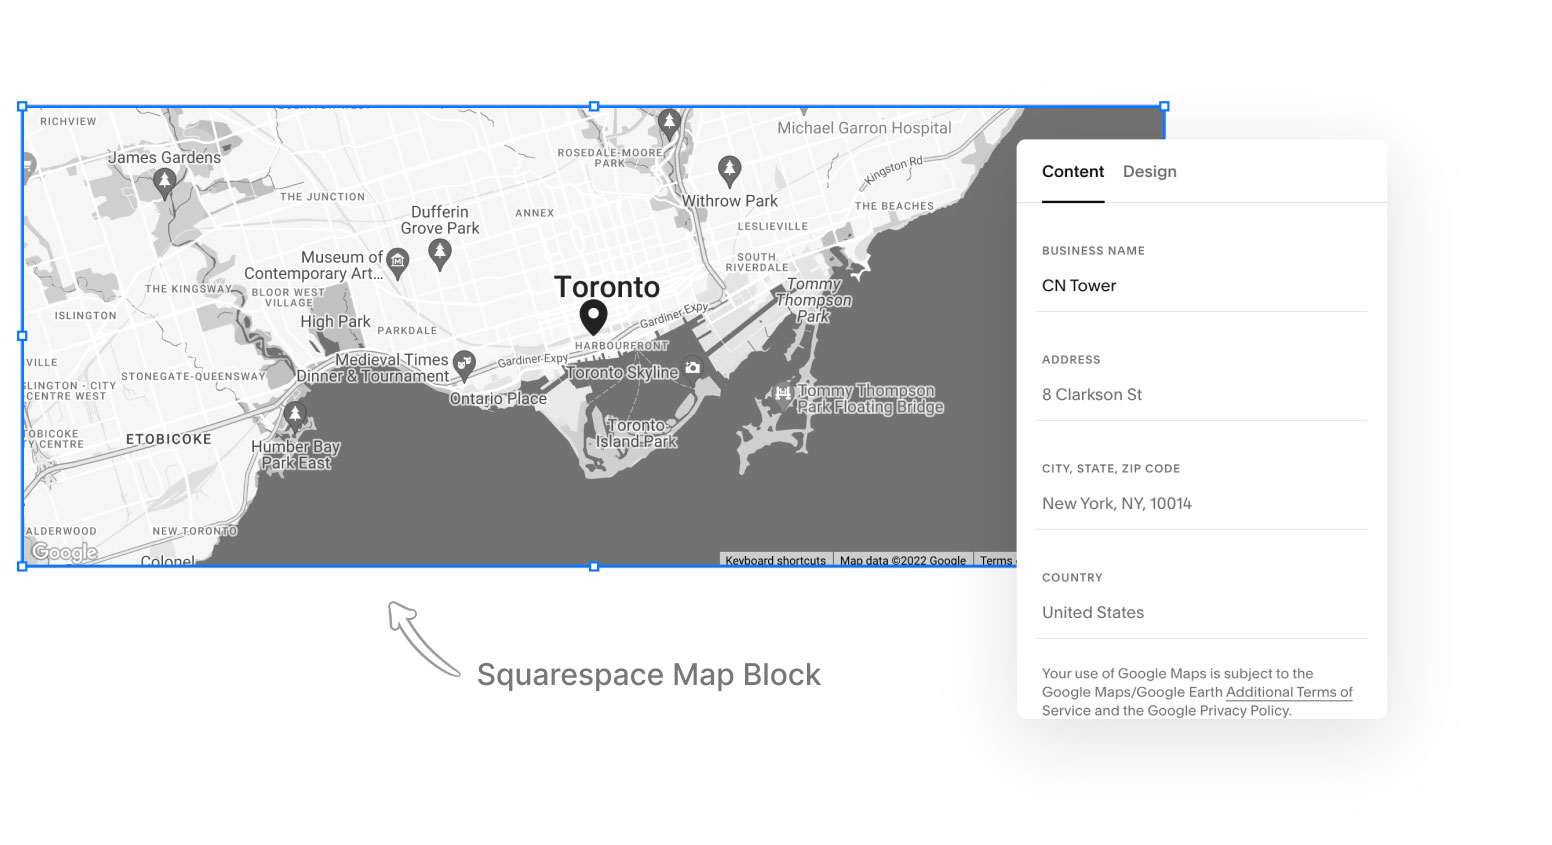Viewport: 1552px width, 845px height.
Task: Click the Additional Terms of Service link
Action: point(1288,692)
